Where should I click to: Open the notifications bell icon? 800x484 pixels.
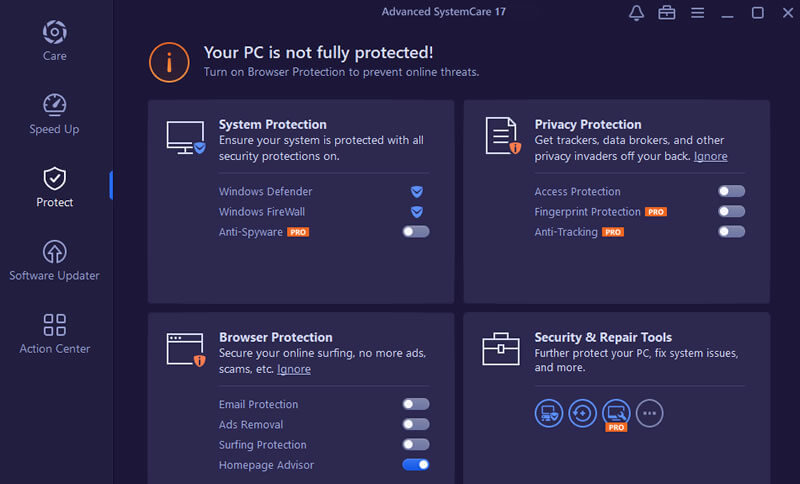click(x=636, y=13)
